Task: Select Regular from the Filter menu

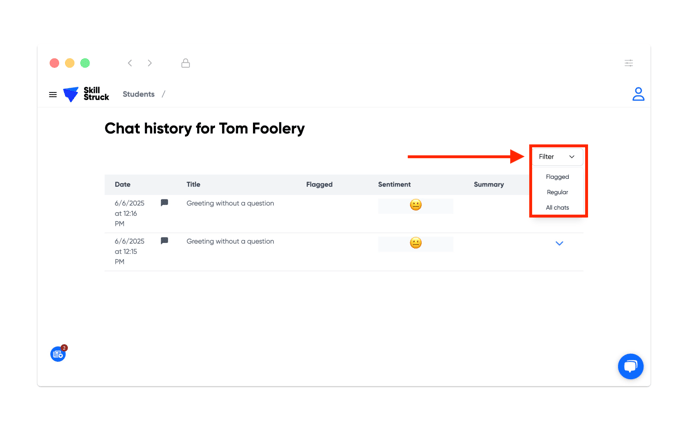Action: coord(557,192)
